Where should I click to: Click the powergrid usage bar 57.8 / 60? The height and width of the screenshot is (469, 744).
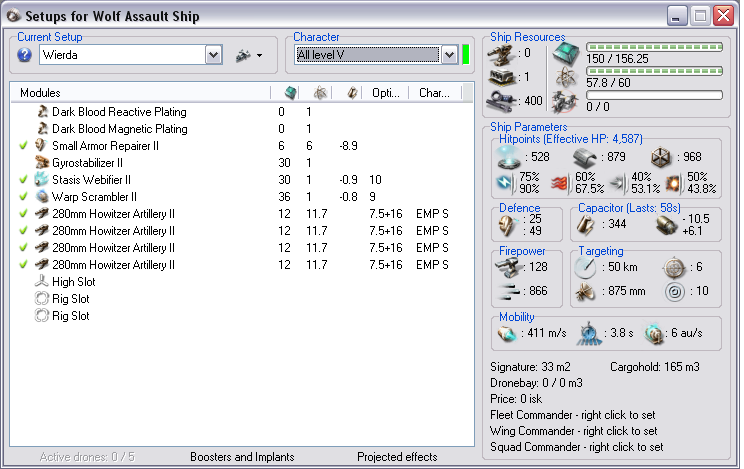654,71
